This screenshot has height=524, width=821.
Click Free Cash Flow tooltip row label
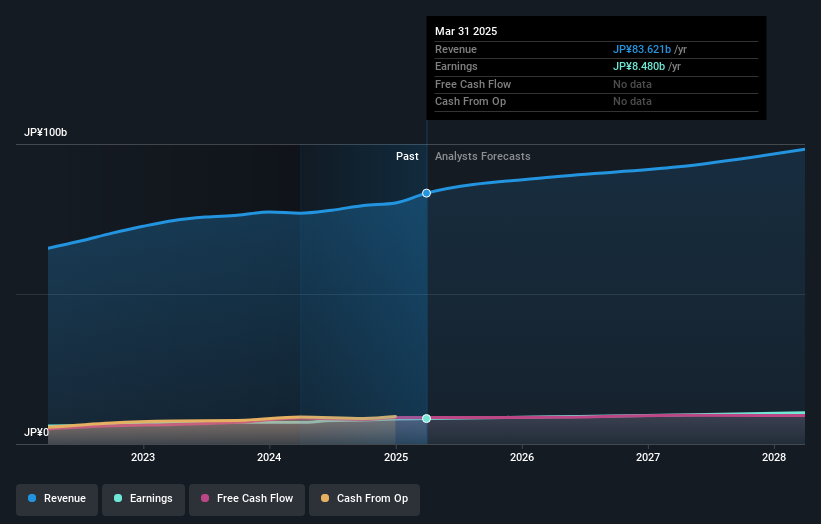pyautogui.click(x=473, y=84)
